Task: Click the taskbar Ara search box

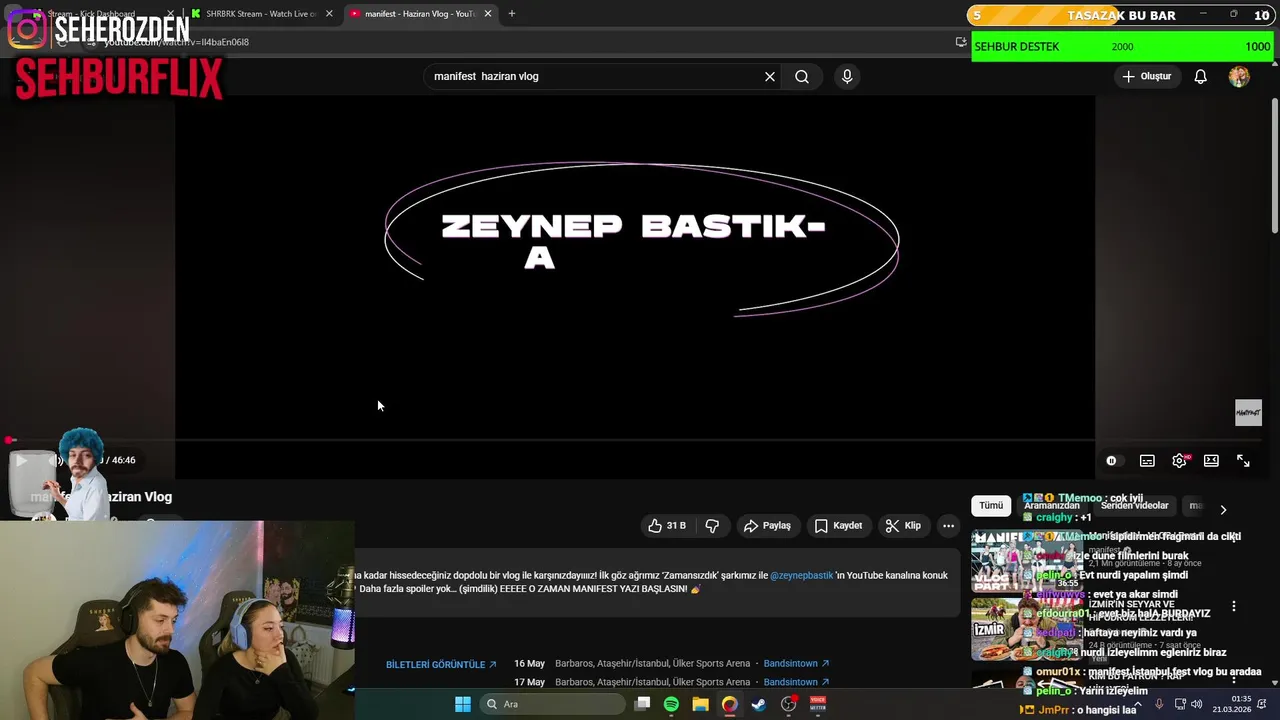Action: (550, 704)
